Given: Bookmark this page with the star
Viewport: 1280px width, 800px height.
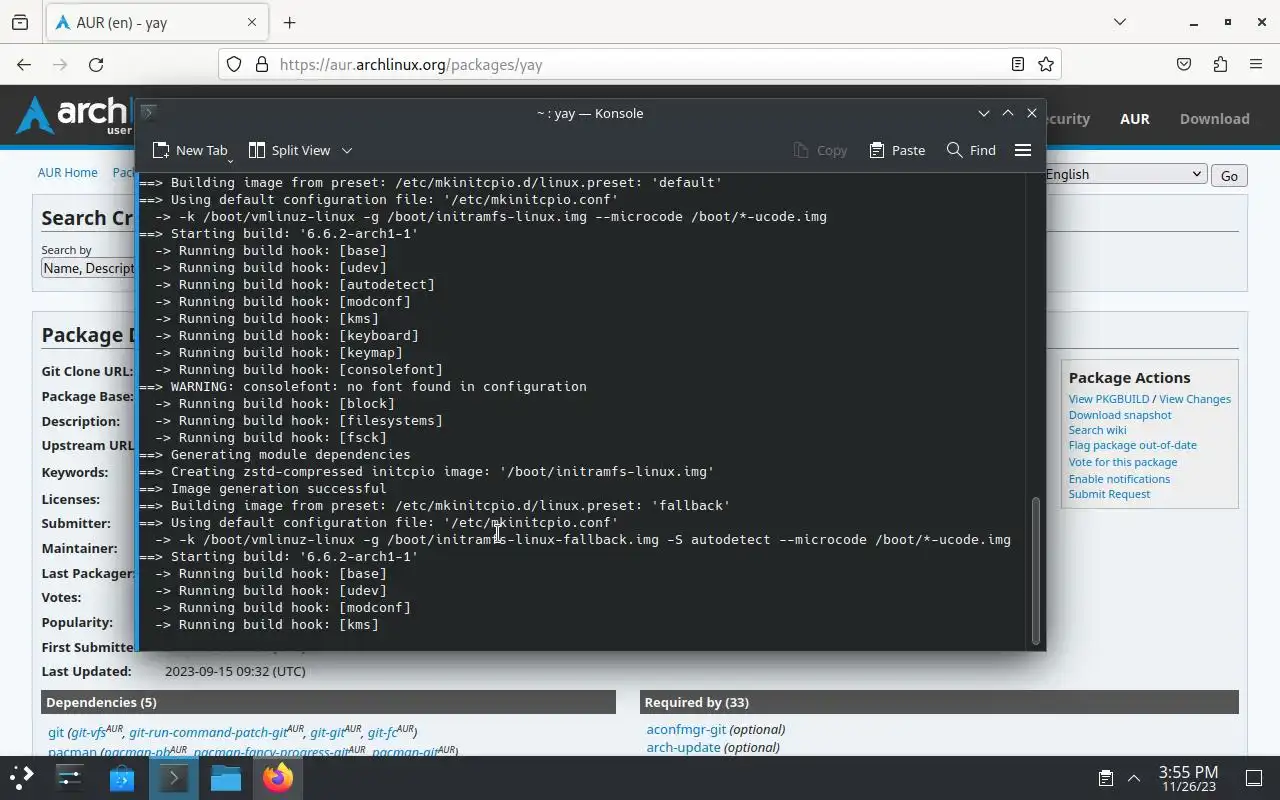Looking at the screenshot, I should point(1046,64).
